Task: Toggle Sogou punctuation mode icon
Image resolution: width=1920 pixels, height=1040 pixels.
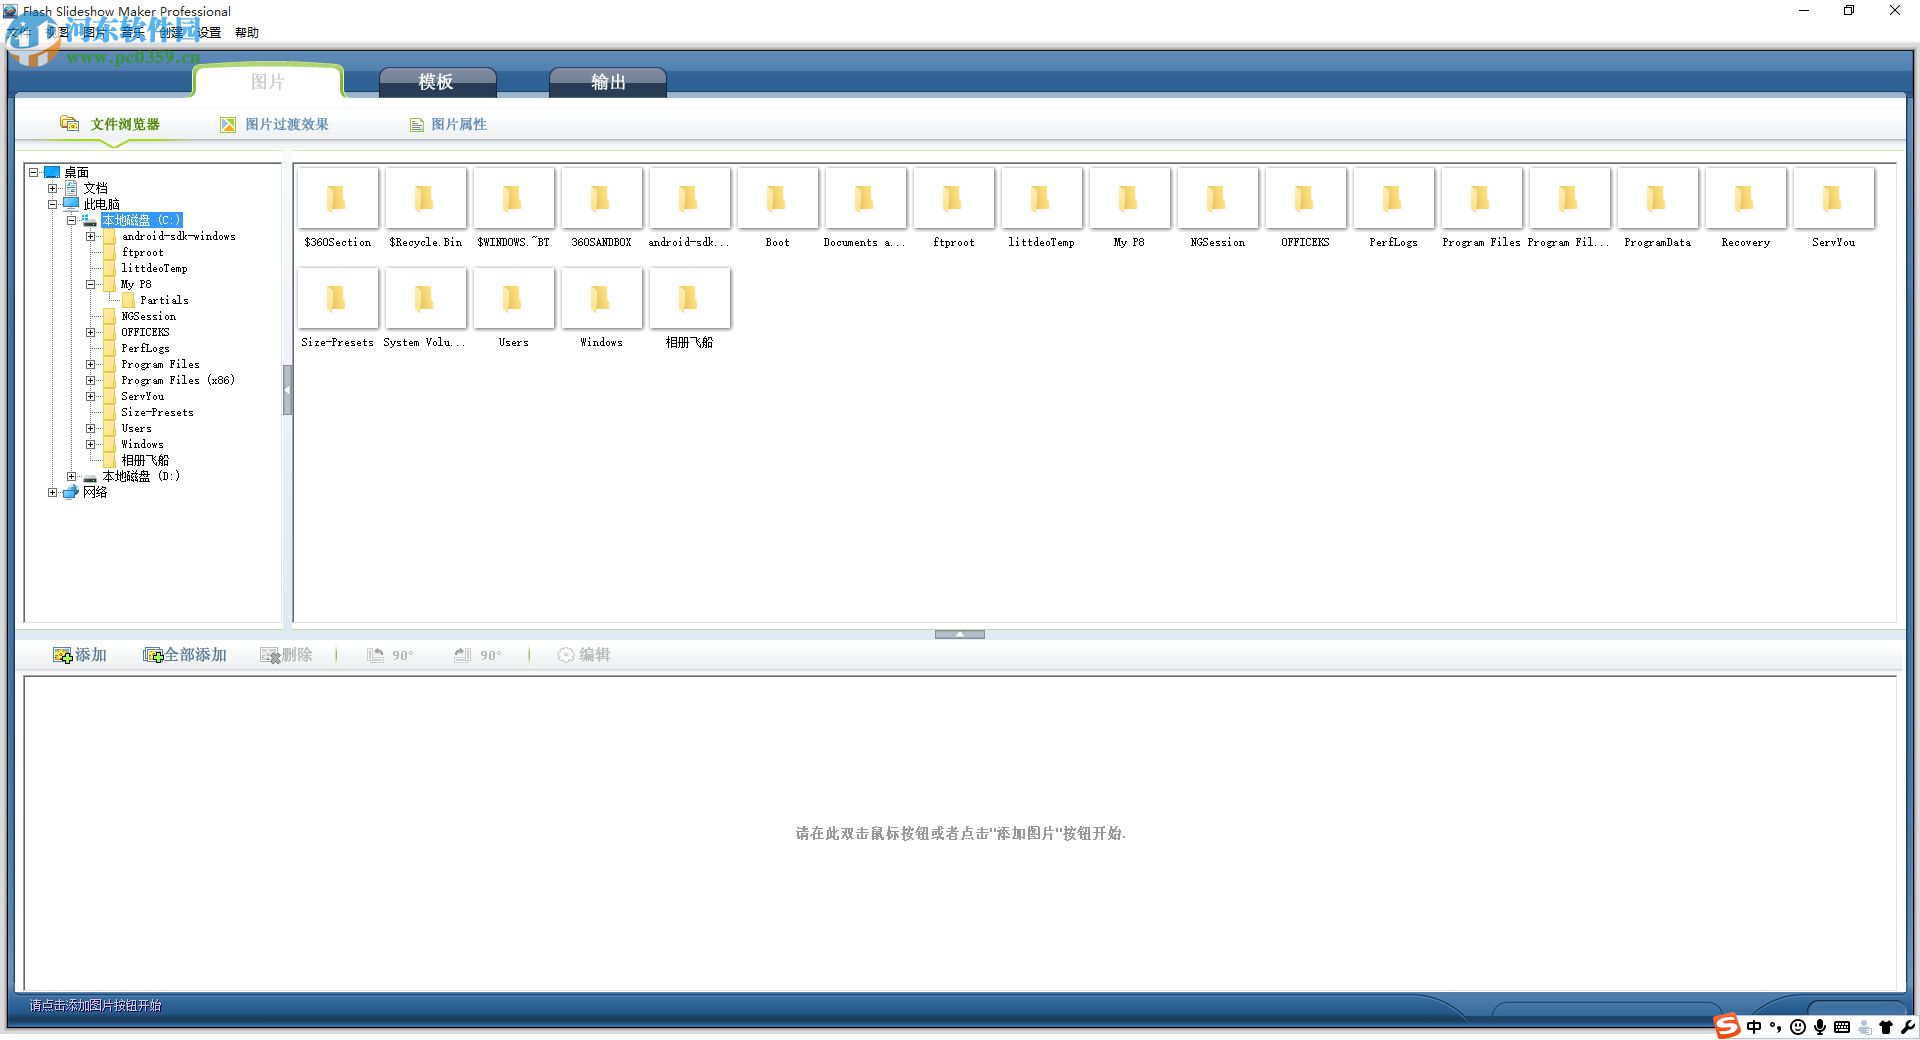Action: click(1775, 1027)
